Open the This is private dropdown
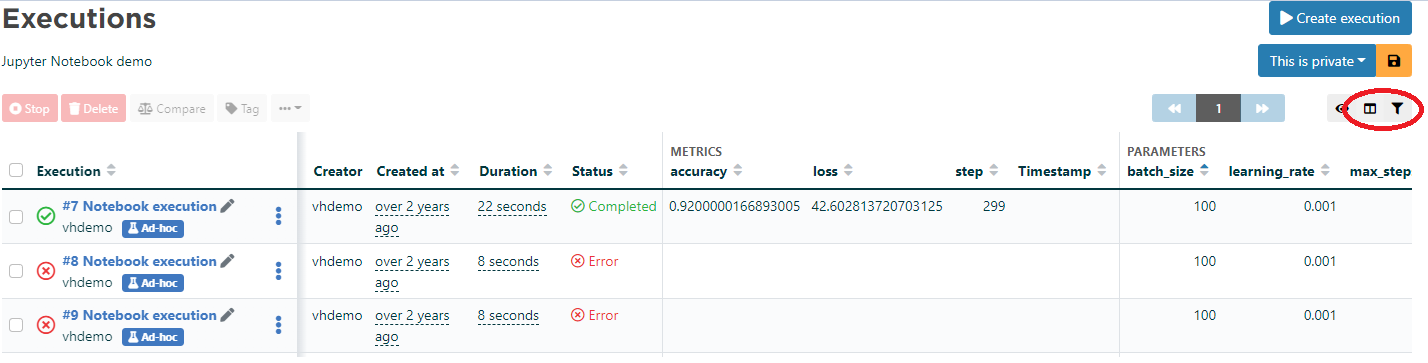1428x363 pixels. click(1317, 61)
